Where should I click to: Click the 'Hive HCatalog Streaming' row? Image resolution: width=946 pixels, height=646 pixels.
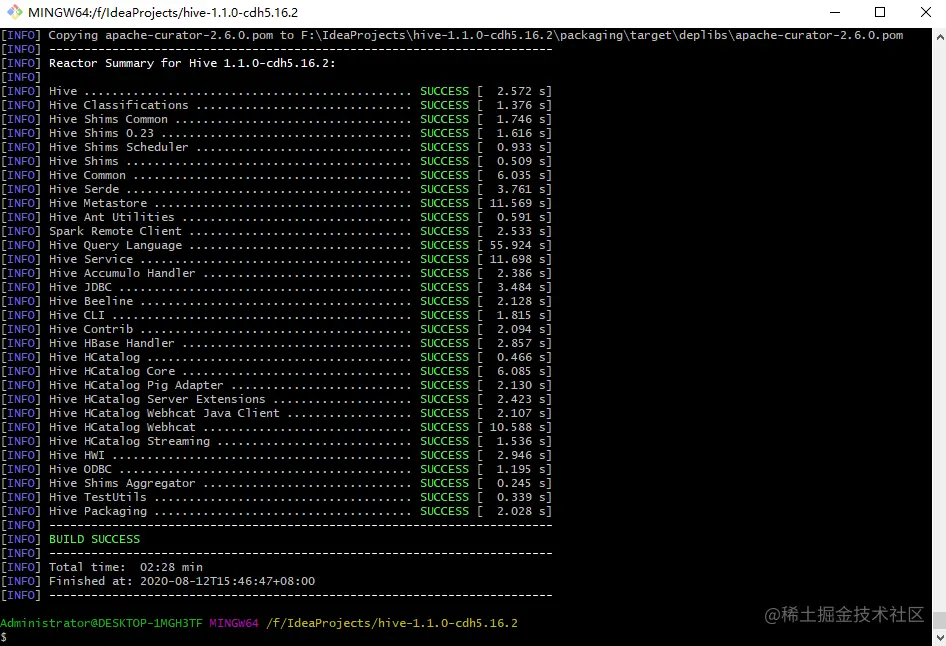coord(276,441)
